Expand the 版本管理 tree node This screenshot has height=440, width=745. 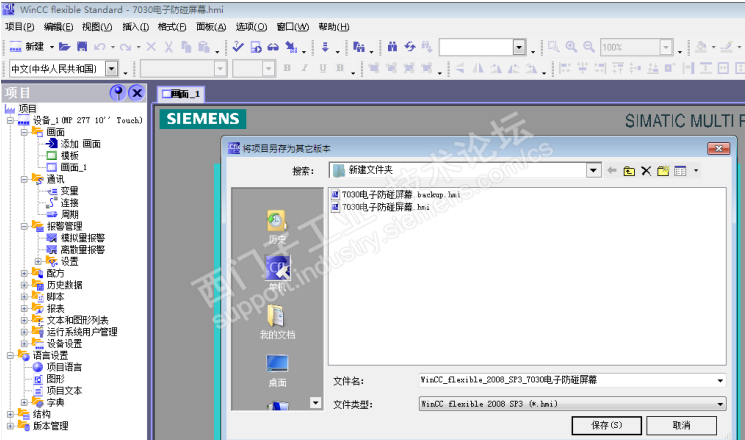pyautogui.click(x=10, y=426)
